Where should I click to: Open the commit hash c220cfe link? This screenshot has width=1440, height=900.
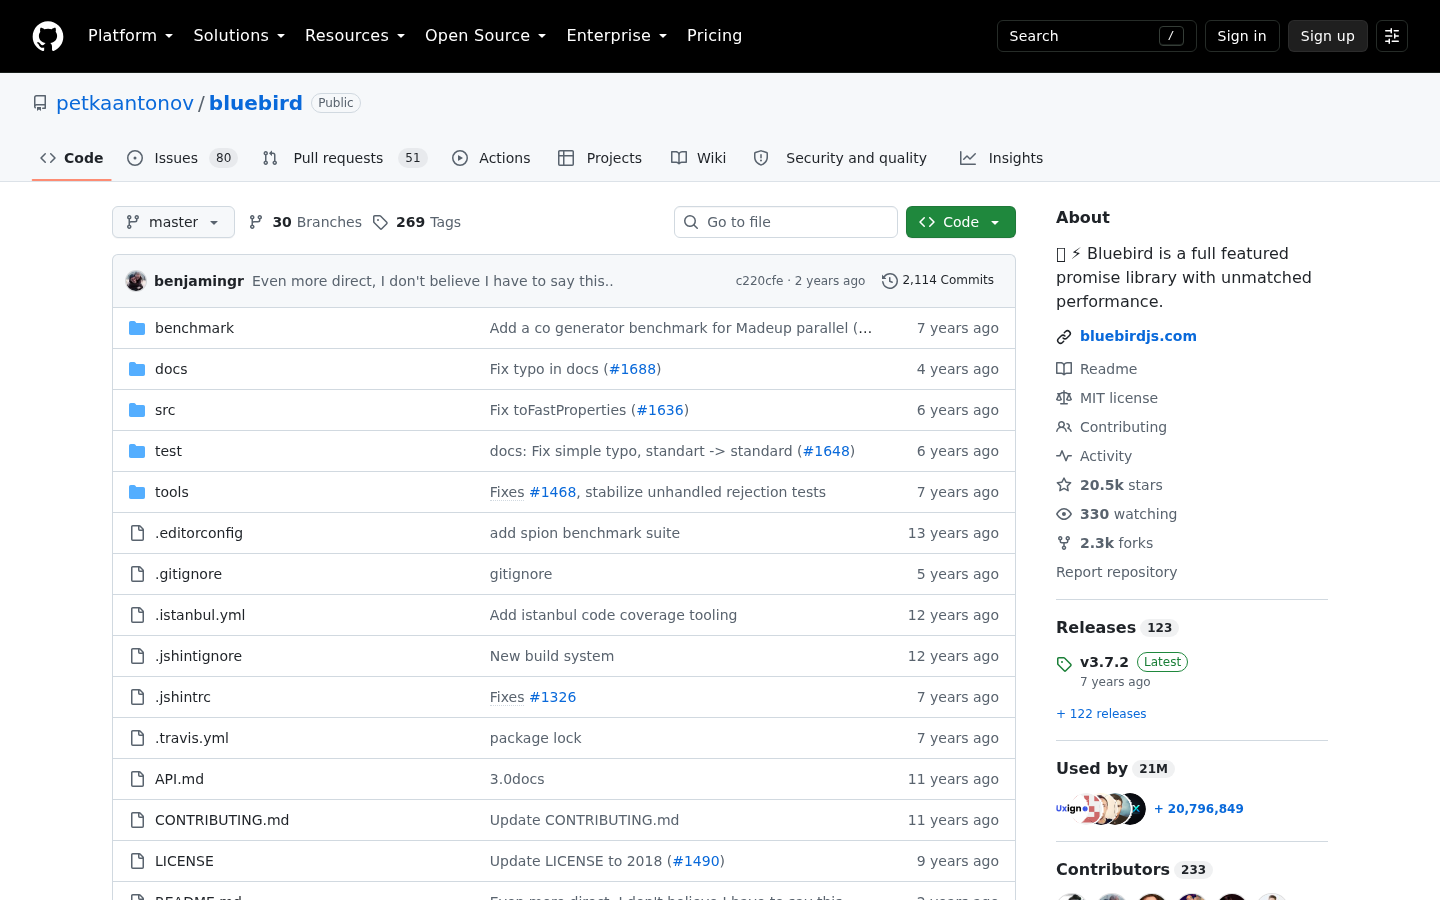tap(759, 281)
